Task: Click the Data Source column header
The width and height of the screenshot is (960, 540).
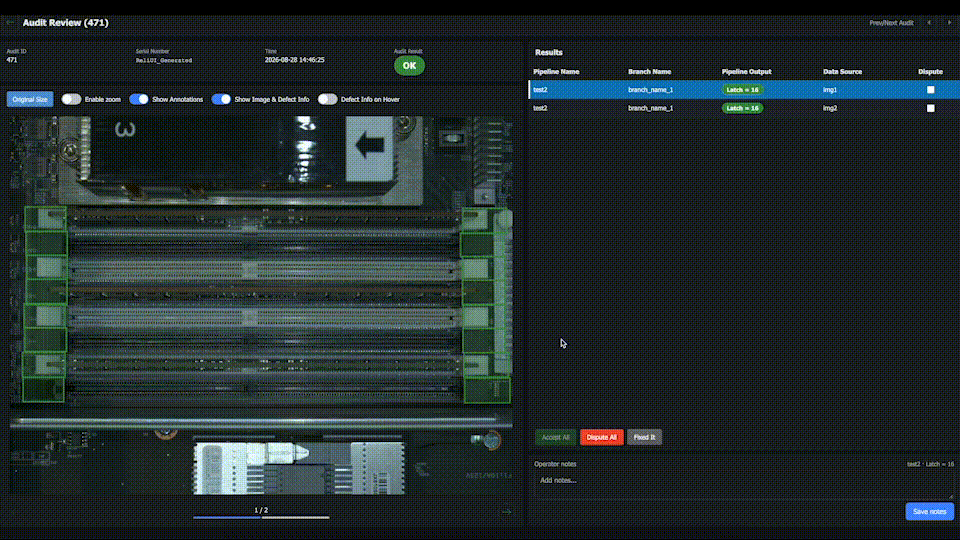Action: tap(842, 72)
